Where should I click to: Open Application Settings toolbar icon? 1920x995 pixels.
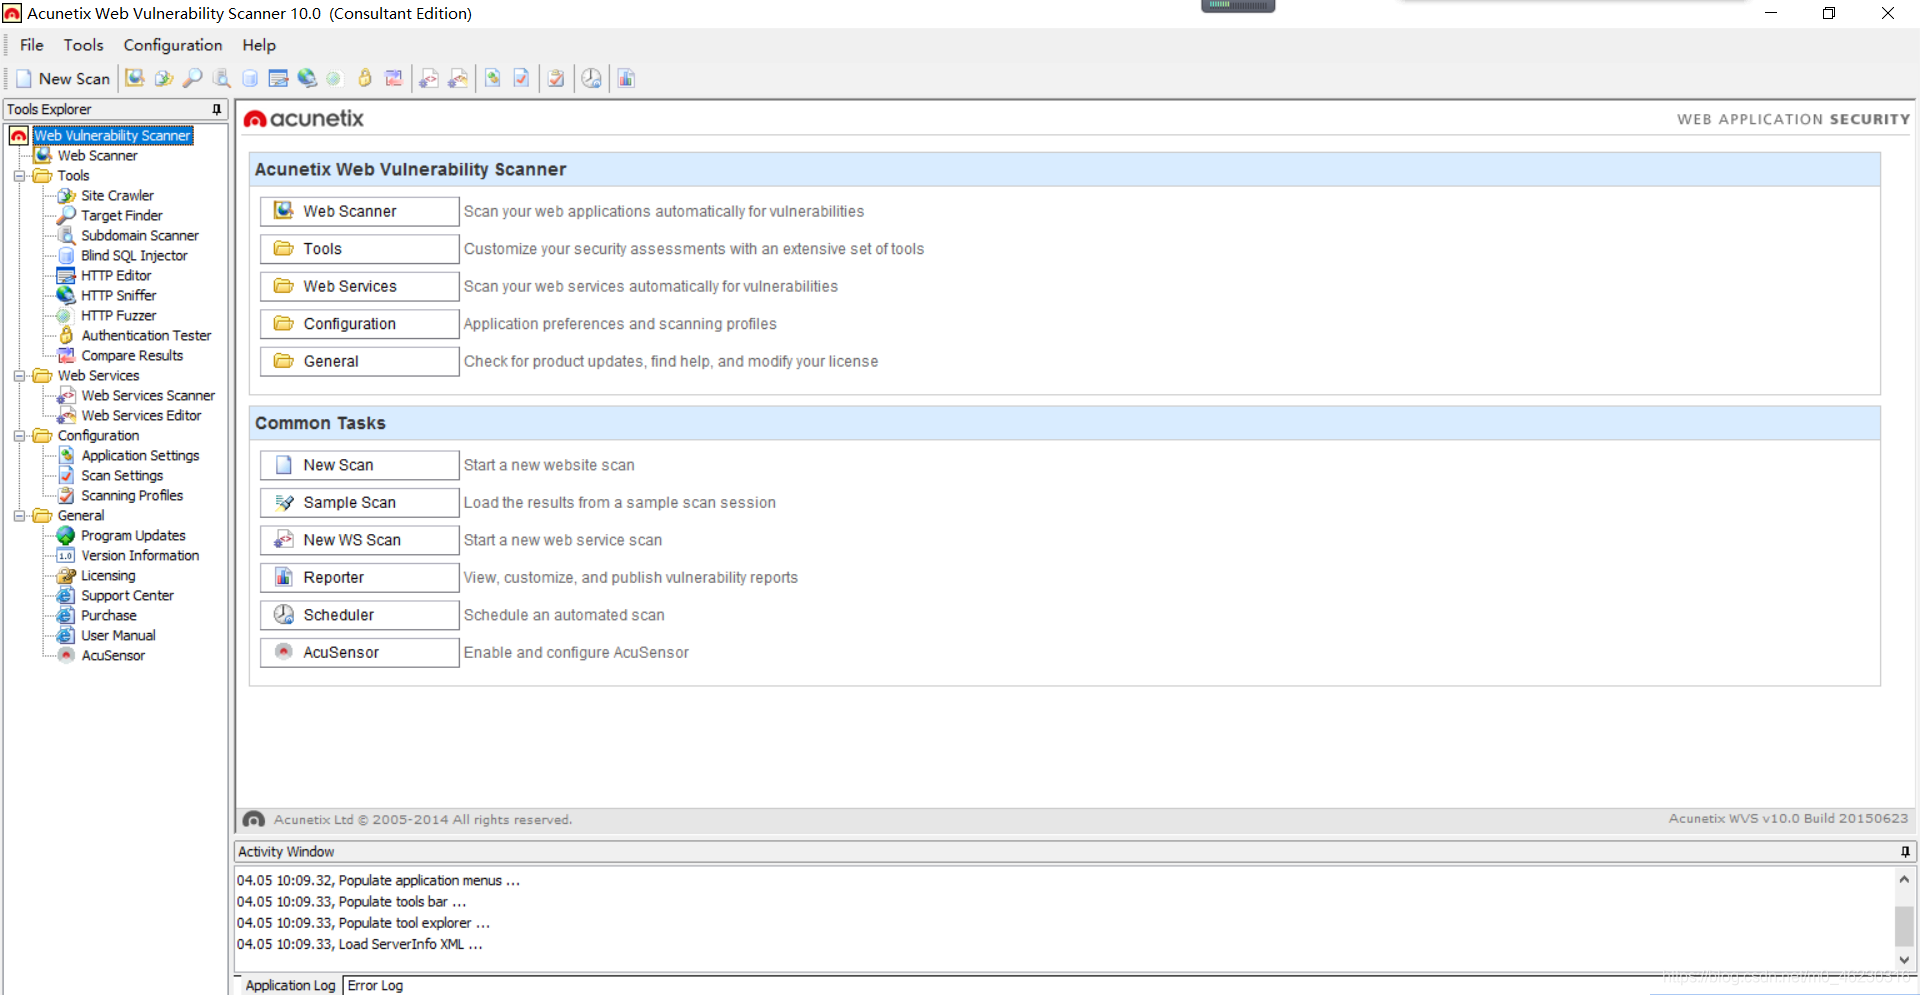[493, 78]
